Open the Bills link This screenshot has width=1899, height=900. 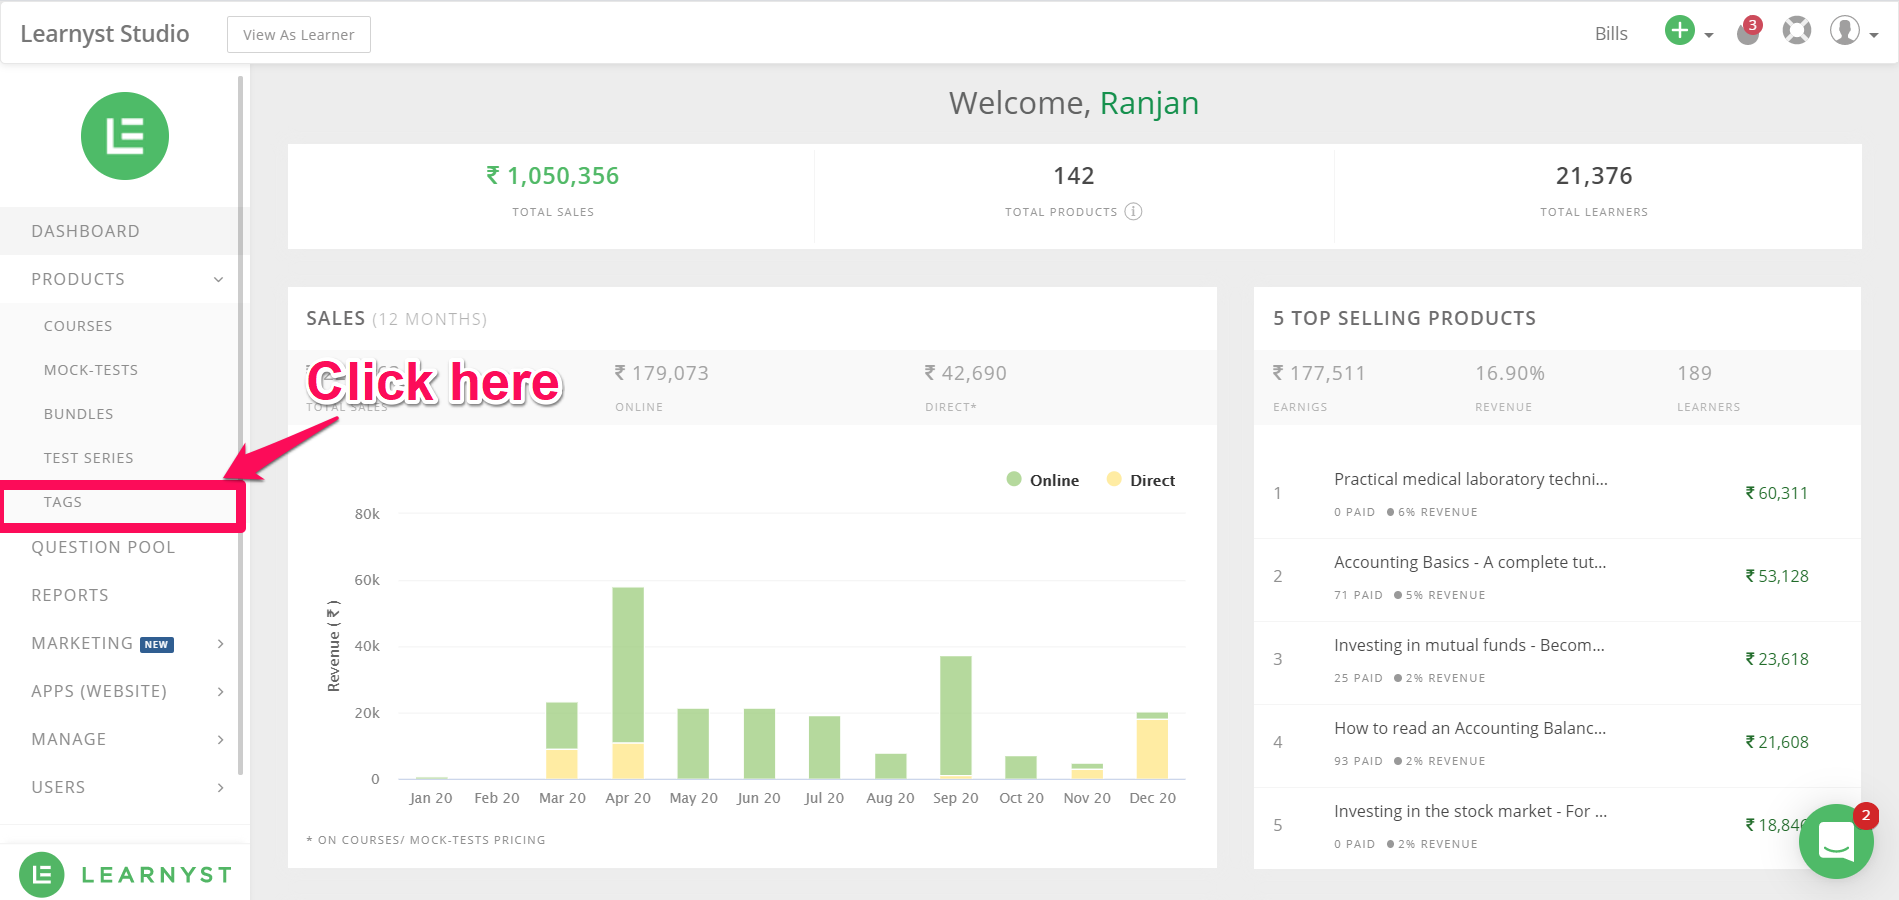[x=1611, y=33]
